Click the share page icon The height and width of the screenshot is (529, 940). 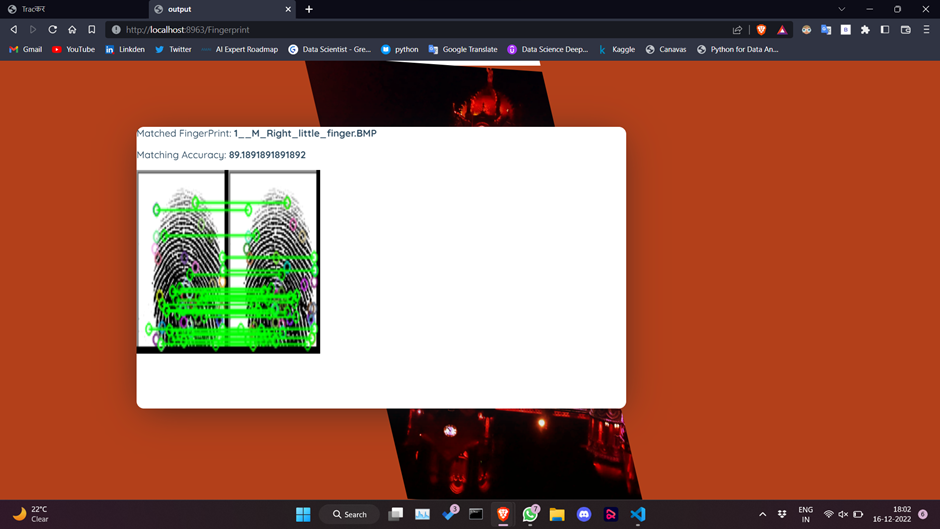tap(737, 29)
